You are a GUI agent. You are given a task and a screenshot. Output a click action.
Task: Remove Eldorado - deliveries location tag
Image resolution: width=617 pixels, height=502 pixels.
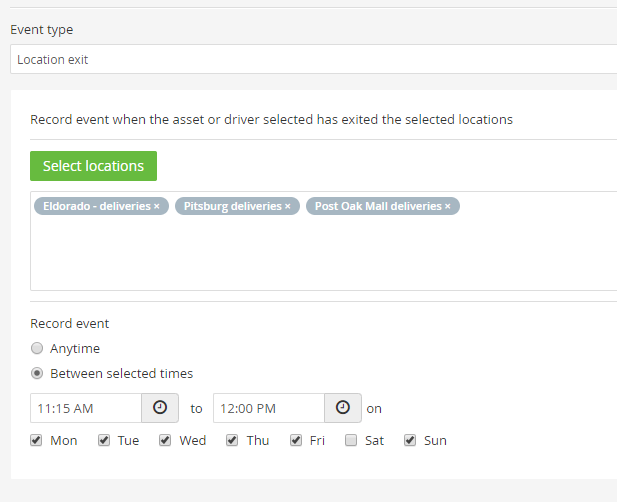[x=157, y=206]
